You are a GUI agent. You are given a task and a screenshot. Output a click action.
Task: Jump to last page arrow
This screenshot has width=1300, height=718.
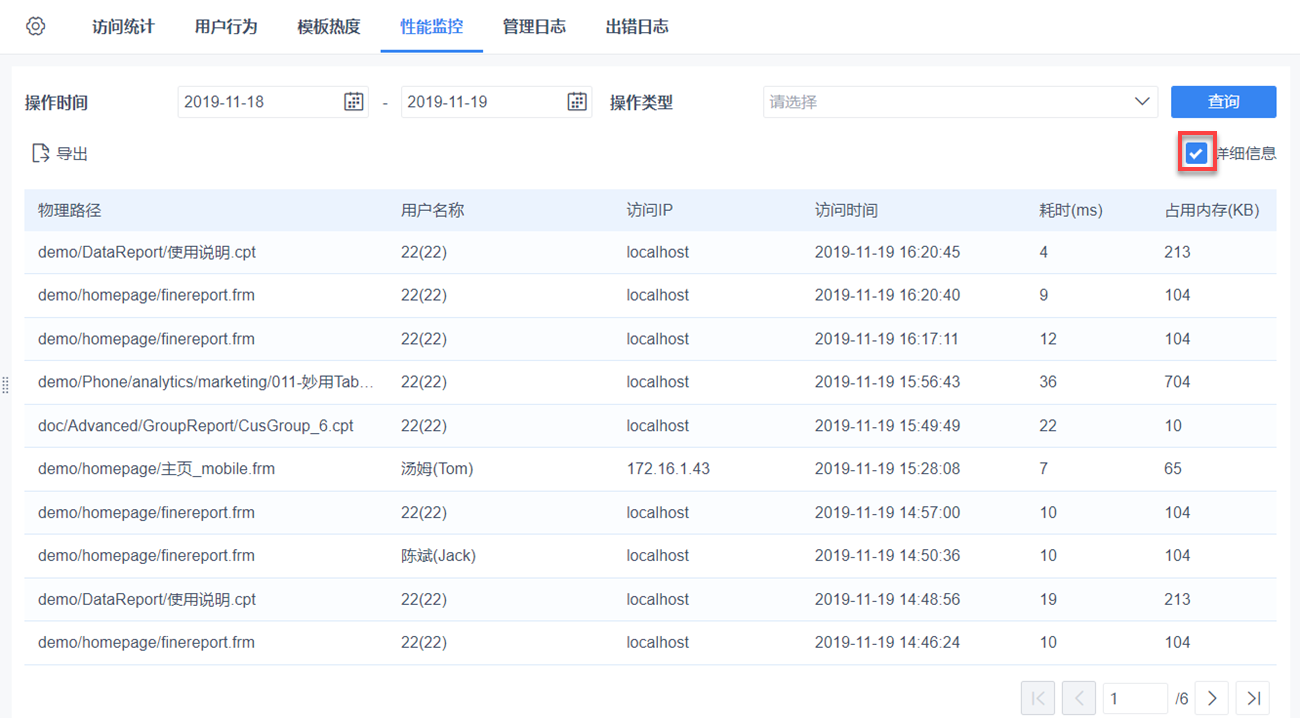click(x=1253, y=698)
